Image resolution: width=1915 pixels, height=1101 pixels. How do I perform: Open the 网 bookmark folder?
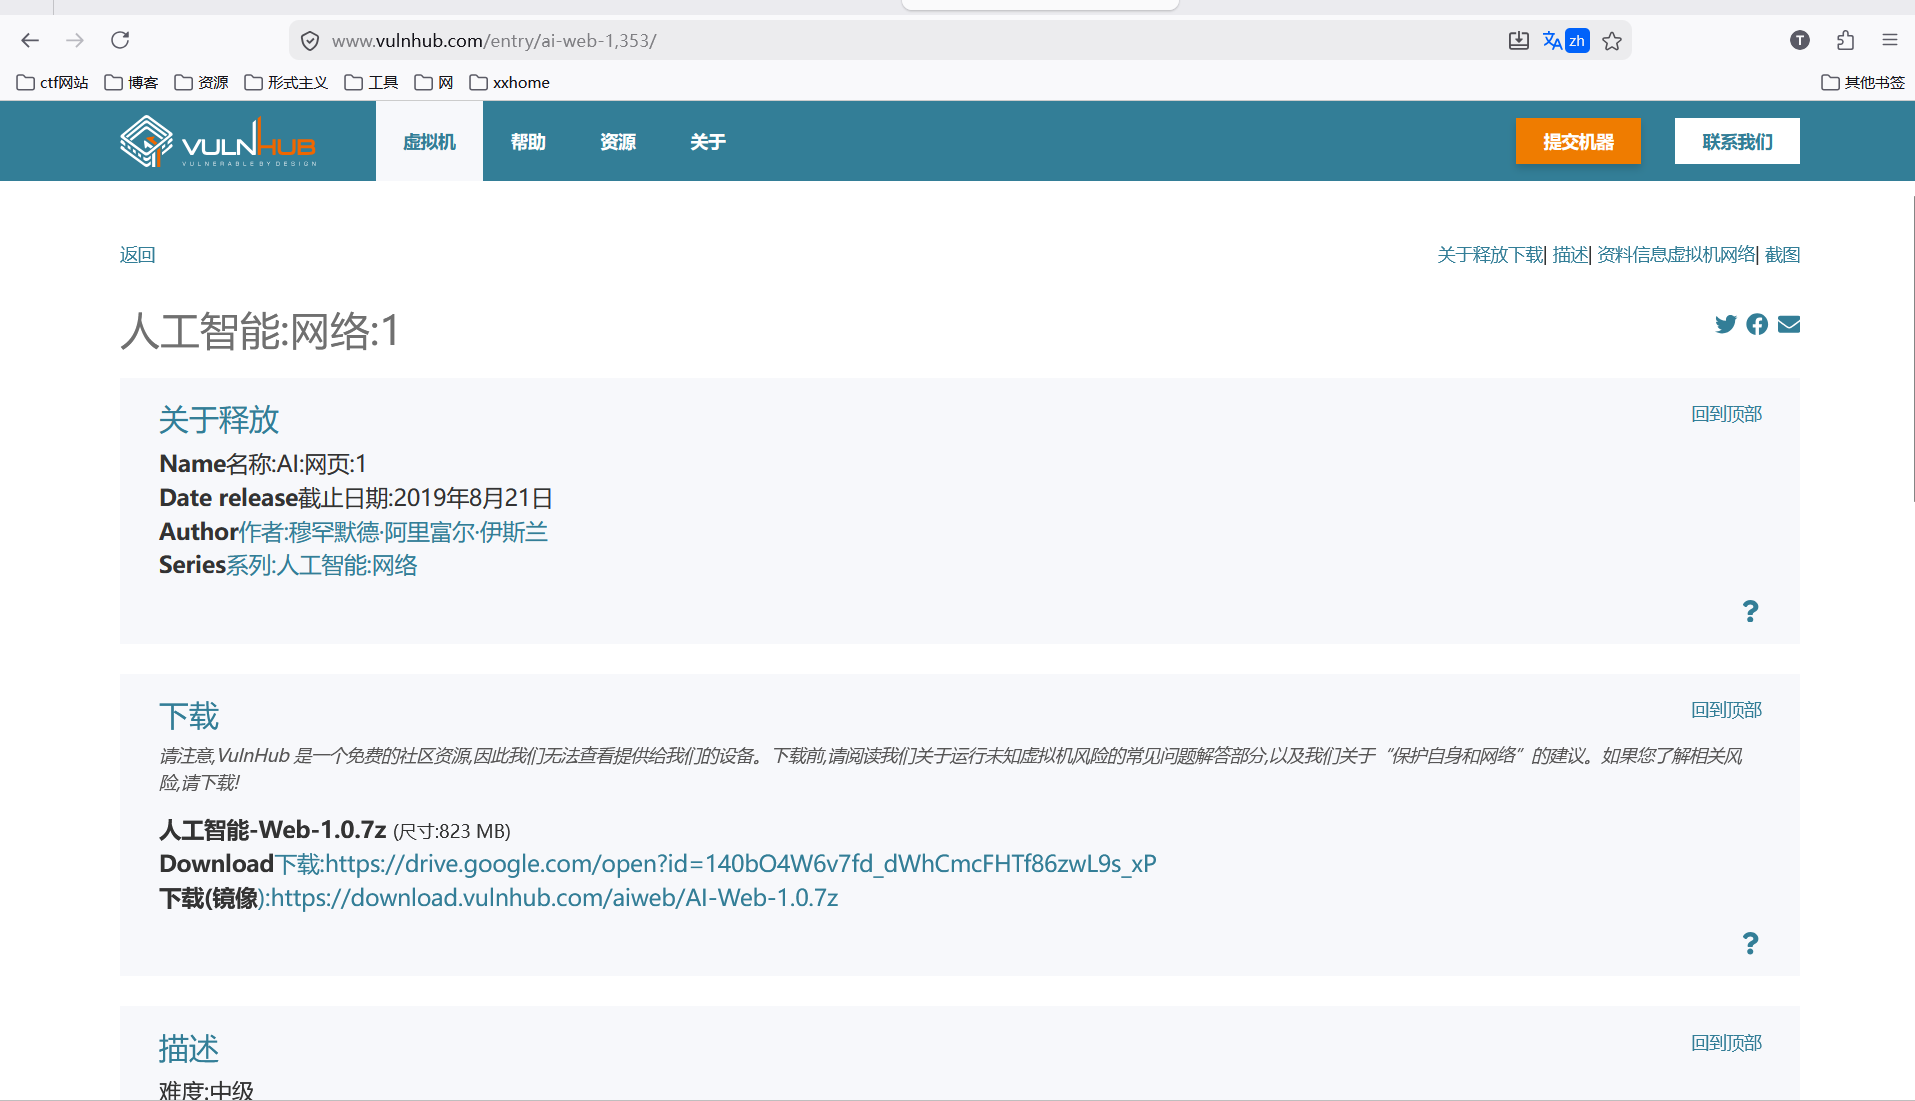coord(434,82)
